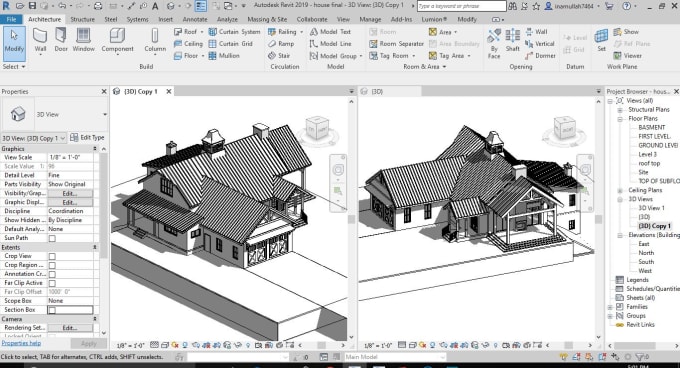Toggle the Sun Path checkbox
Screen dimensions: 680x368
52,238
